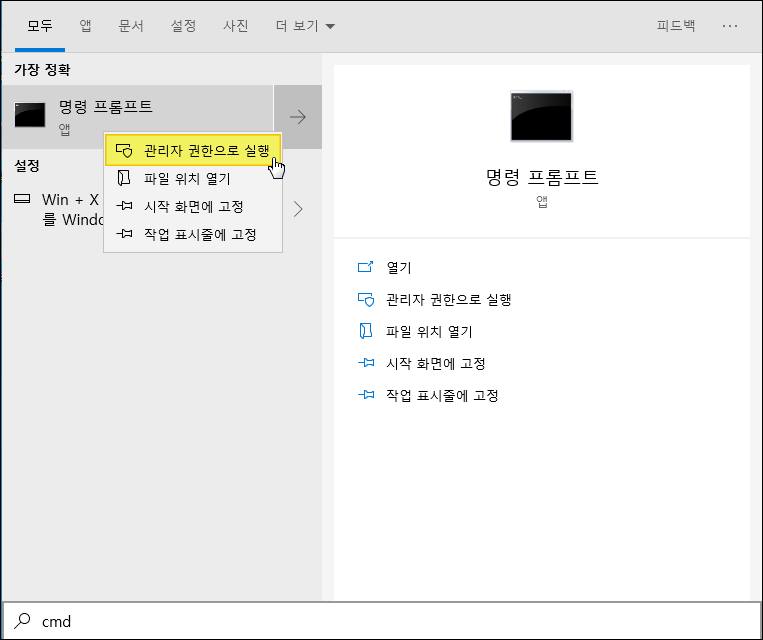Select 명령 프롬프트 best match result
763x640 pixels.
pos(138,117)
